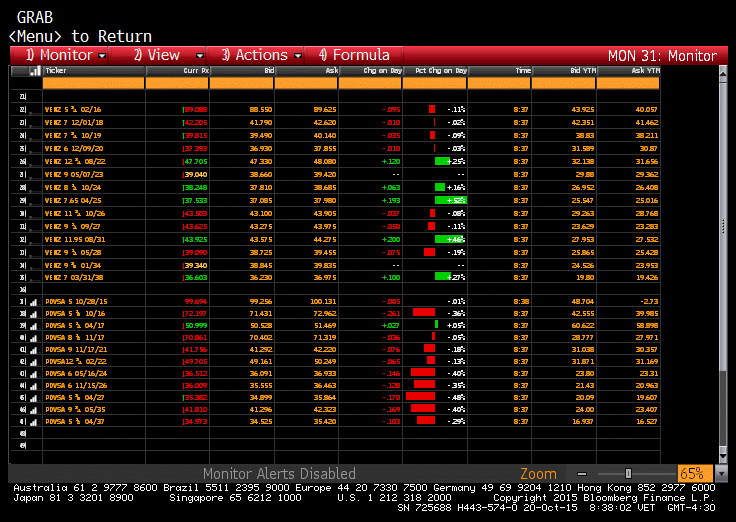Viewport: 736px width, 522px height.
Task: Select the VENZ 5 ¾ 02/16 ticker
Action: coord(73,109)
